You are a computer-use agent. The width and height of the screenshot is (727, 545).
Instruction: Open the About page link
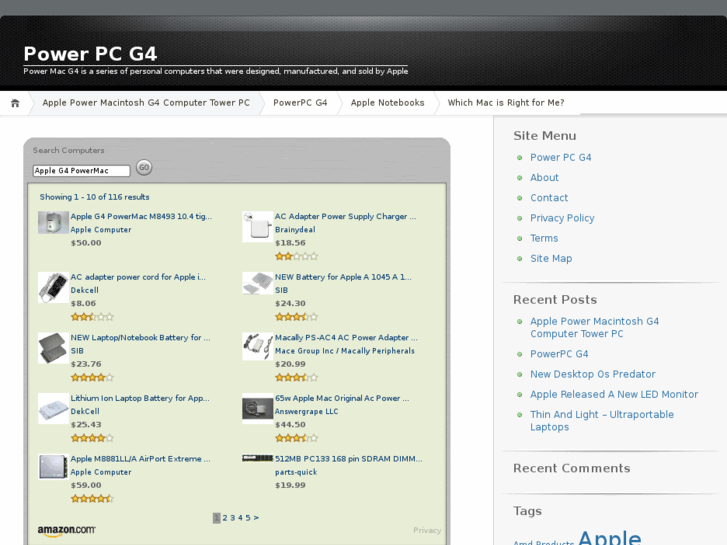click(x=544, y=178)
